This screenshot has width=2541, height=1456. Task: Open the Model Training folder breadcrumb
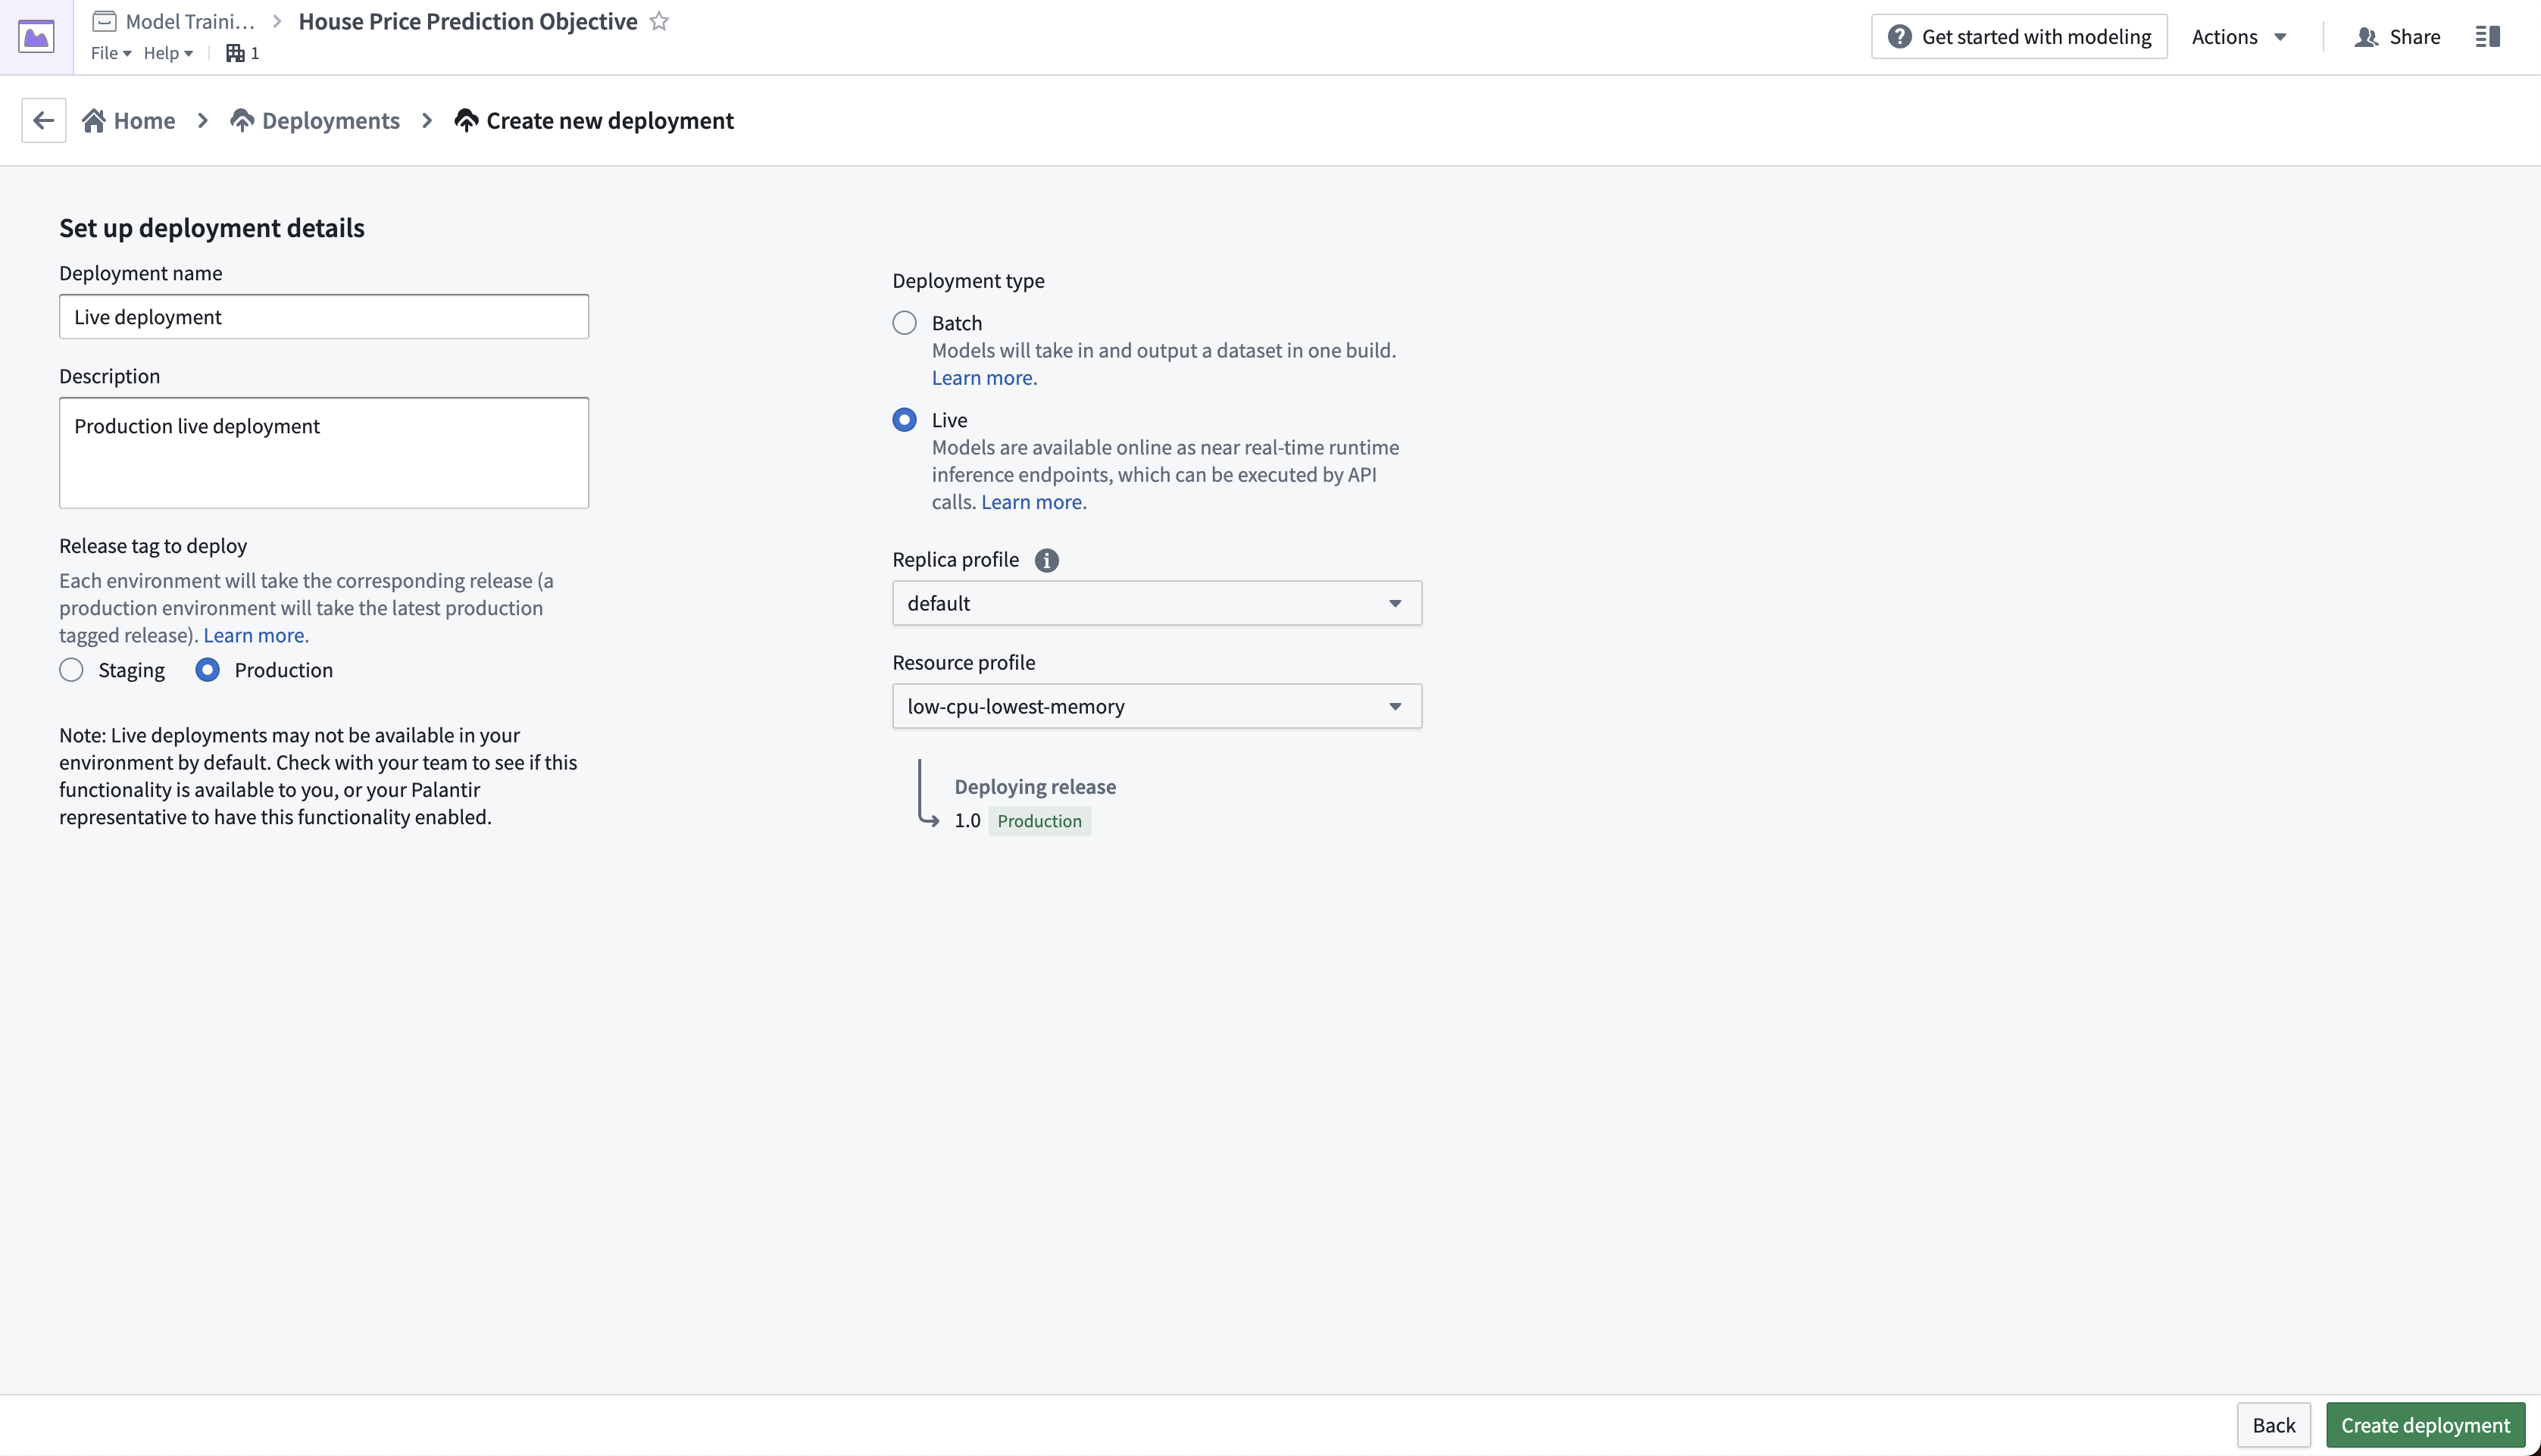[174, 21]
